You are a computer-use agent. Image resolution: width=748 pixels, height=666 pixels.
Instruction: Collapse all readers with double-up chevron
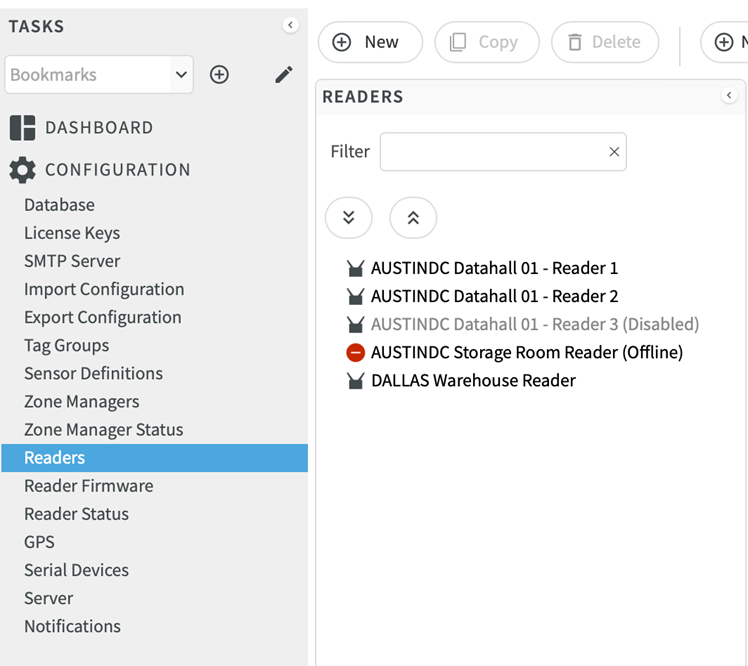(413, 218)
